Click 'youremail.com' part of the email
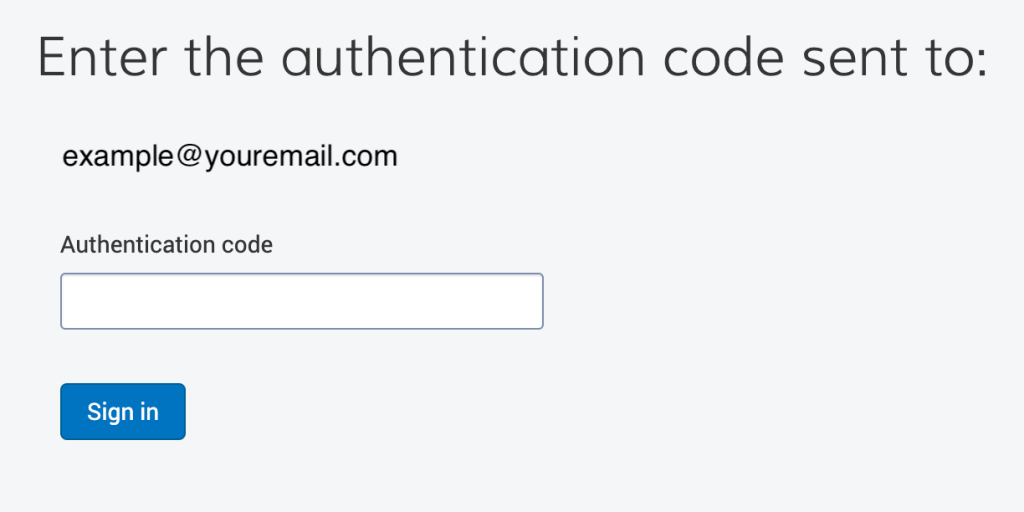Image resolution: width=1024 pixels, height=512 pixels. pos(301,157)
